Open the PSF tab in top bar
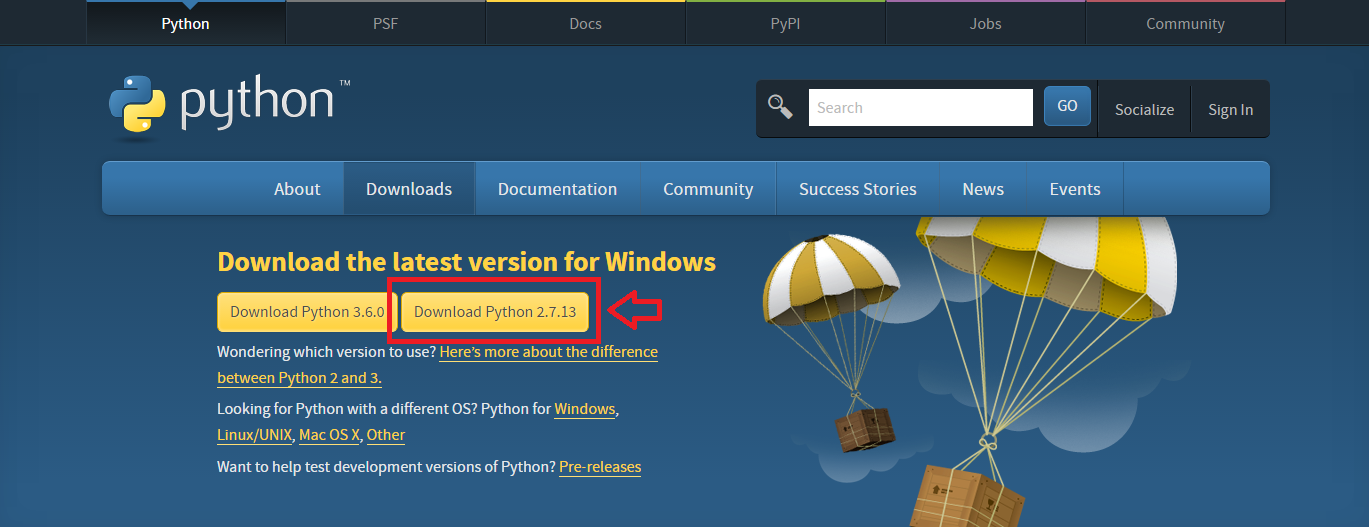The width and height of the screenshot is (1369, 527). (x=386, y=23)
